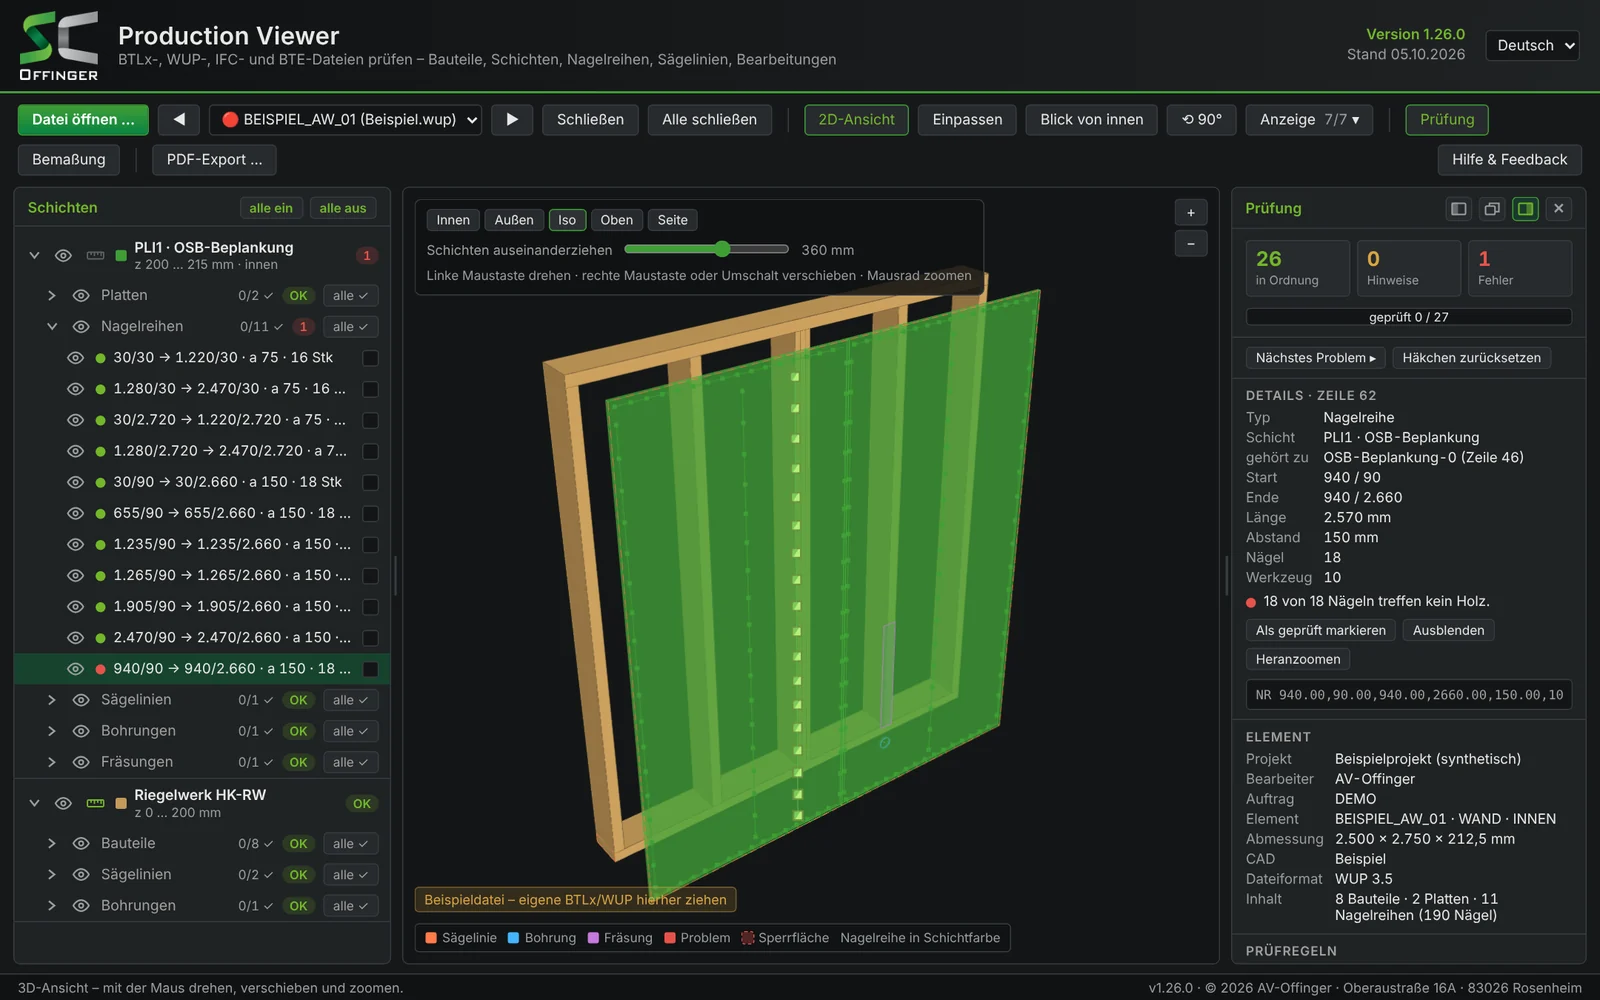Image resolution: width=1600 pixels, height=1000 pixels.
Task: Click red badge on Nagelreihen row
Action: tap(304, 327)
